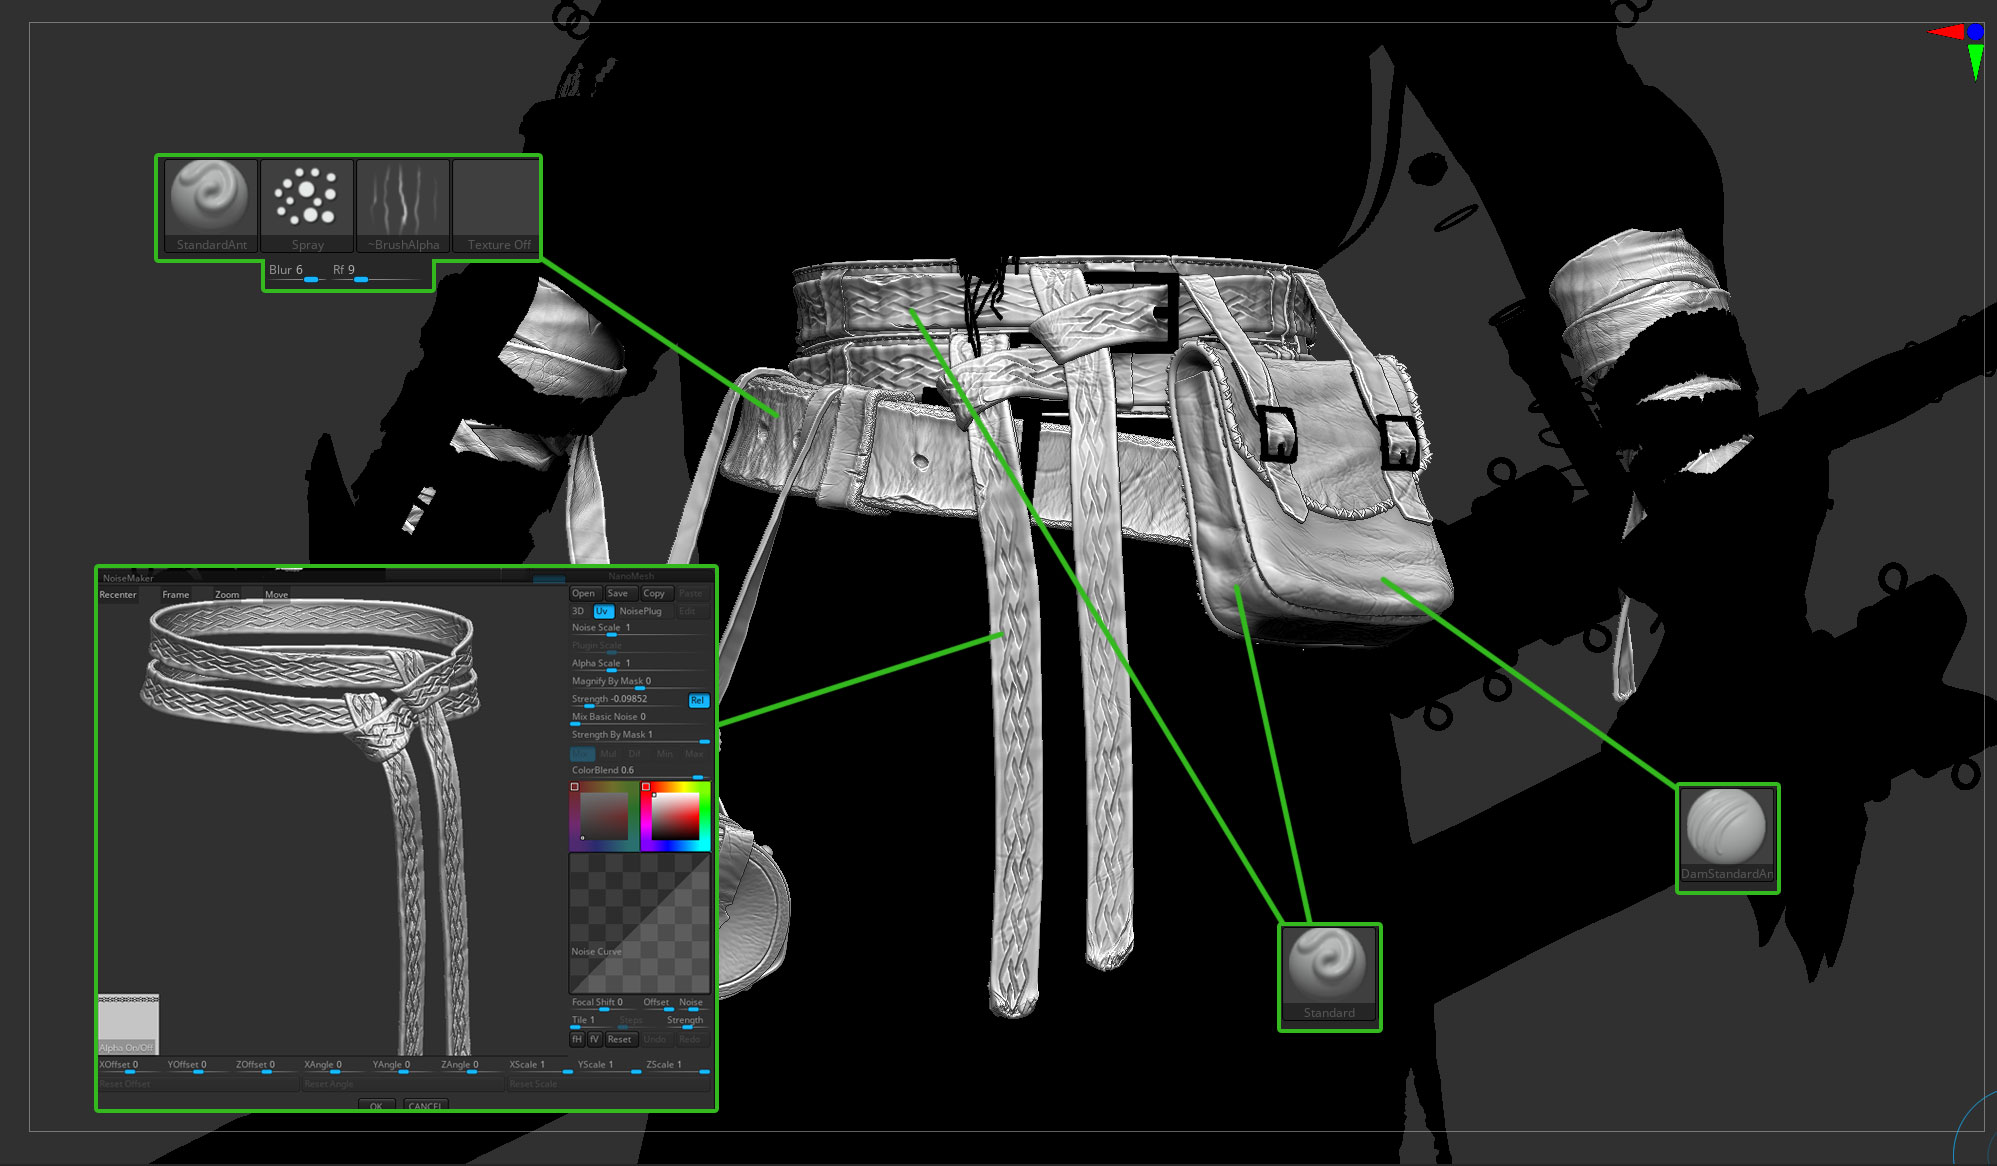
Task: Toggle the Uv mode in NoiseMaker
Action: tap(602, 611)
